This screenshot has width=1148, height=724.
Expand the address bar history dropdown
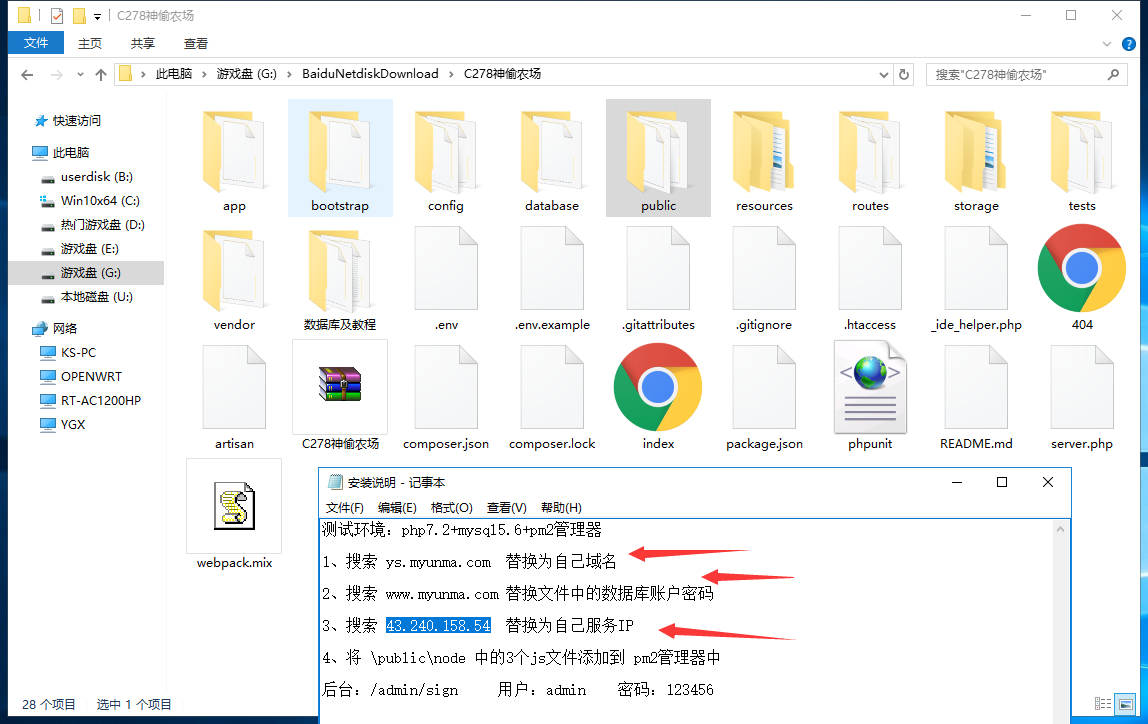883,74
